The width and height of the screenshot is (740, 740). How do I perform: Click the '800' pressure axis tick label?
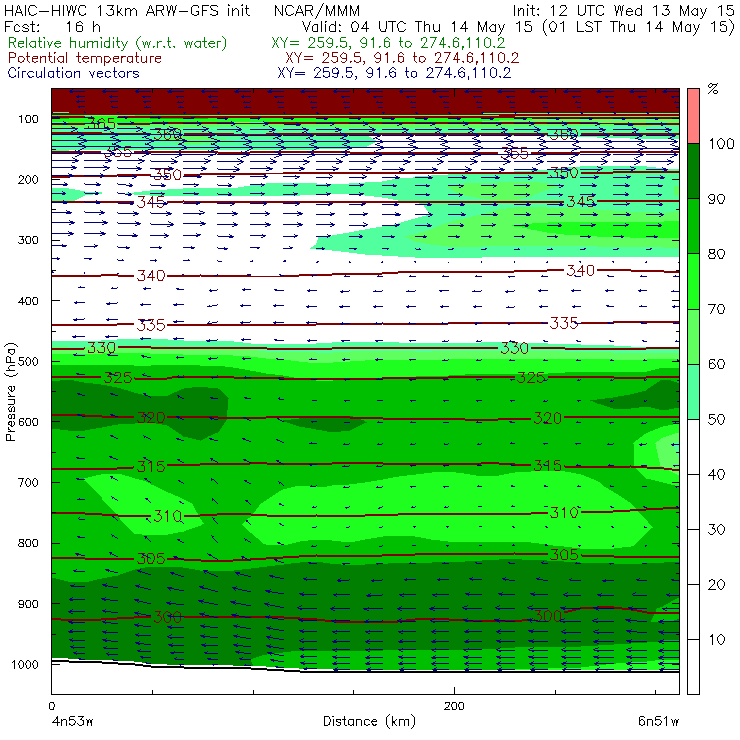(28, 543)
